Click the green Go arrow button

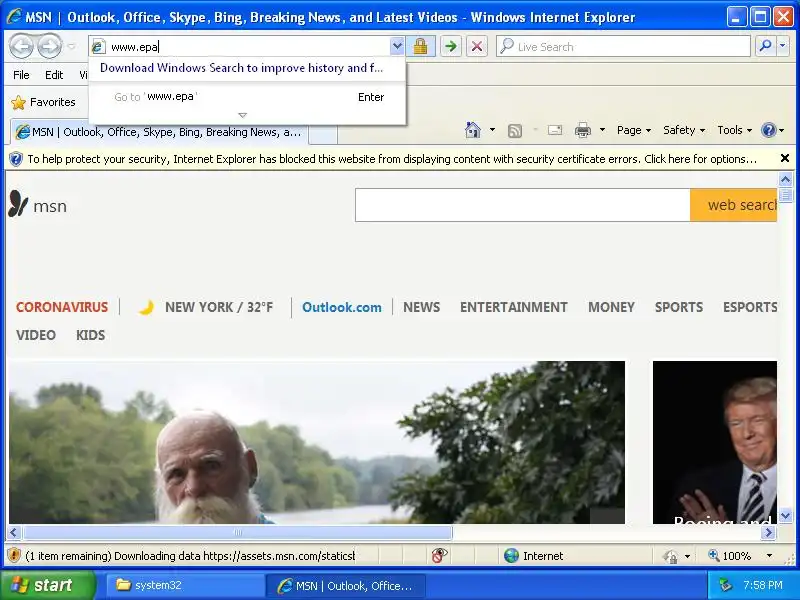[451, 46]
